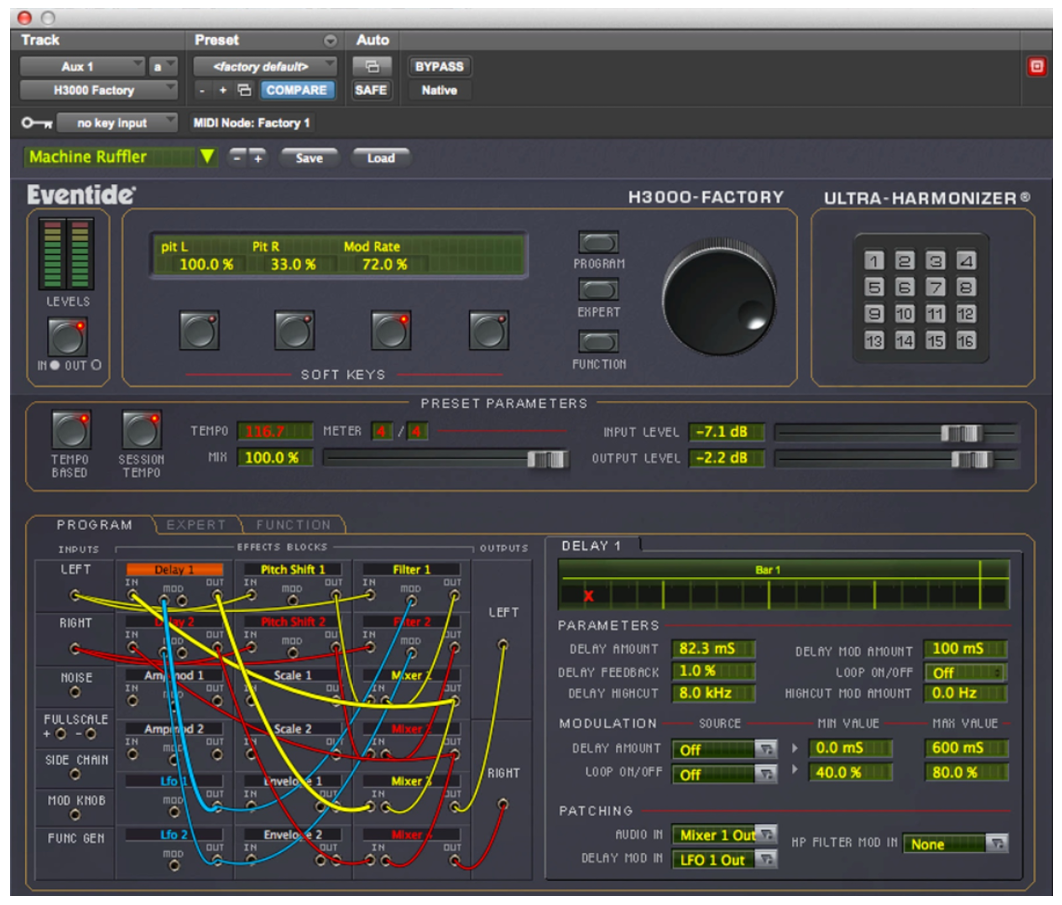Screen dimensions: 1062x905
Task: Click the key input icon next to no key input
Action: click(35, 123)
